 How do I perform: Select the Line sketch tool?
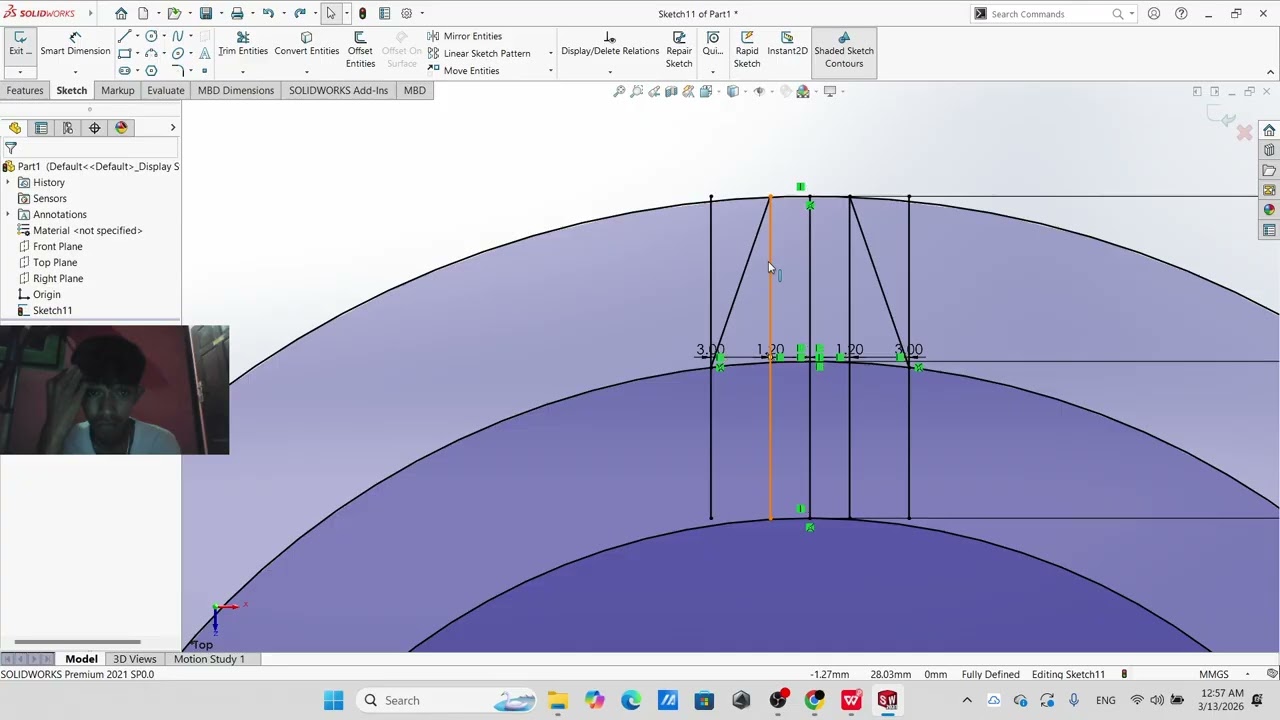pyautogui.click(x=124, y=36)
